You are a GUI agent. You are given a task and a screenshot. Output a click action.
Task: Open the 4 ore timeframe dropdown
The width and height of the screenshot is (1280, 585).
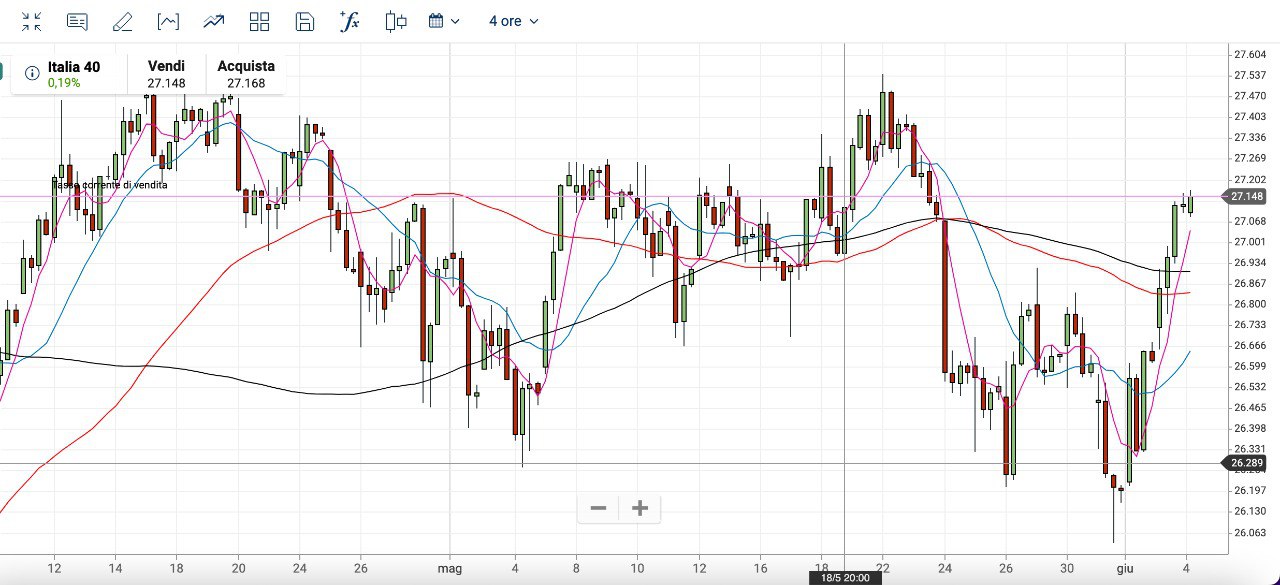513,21
